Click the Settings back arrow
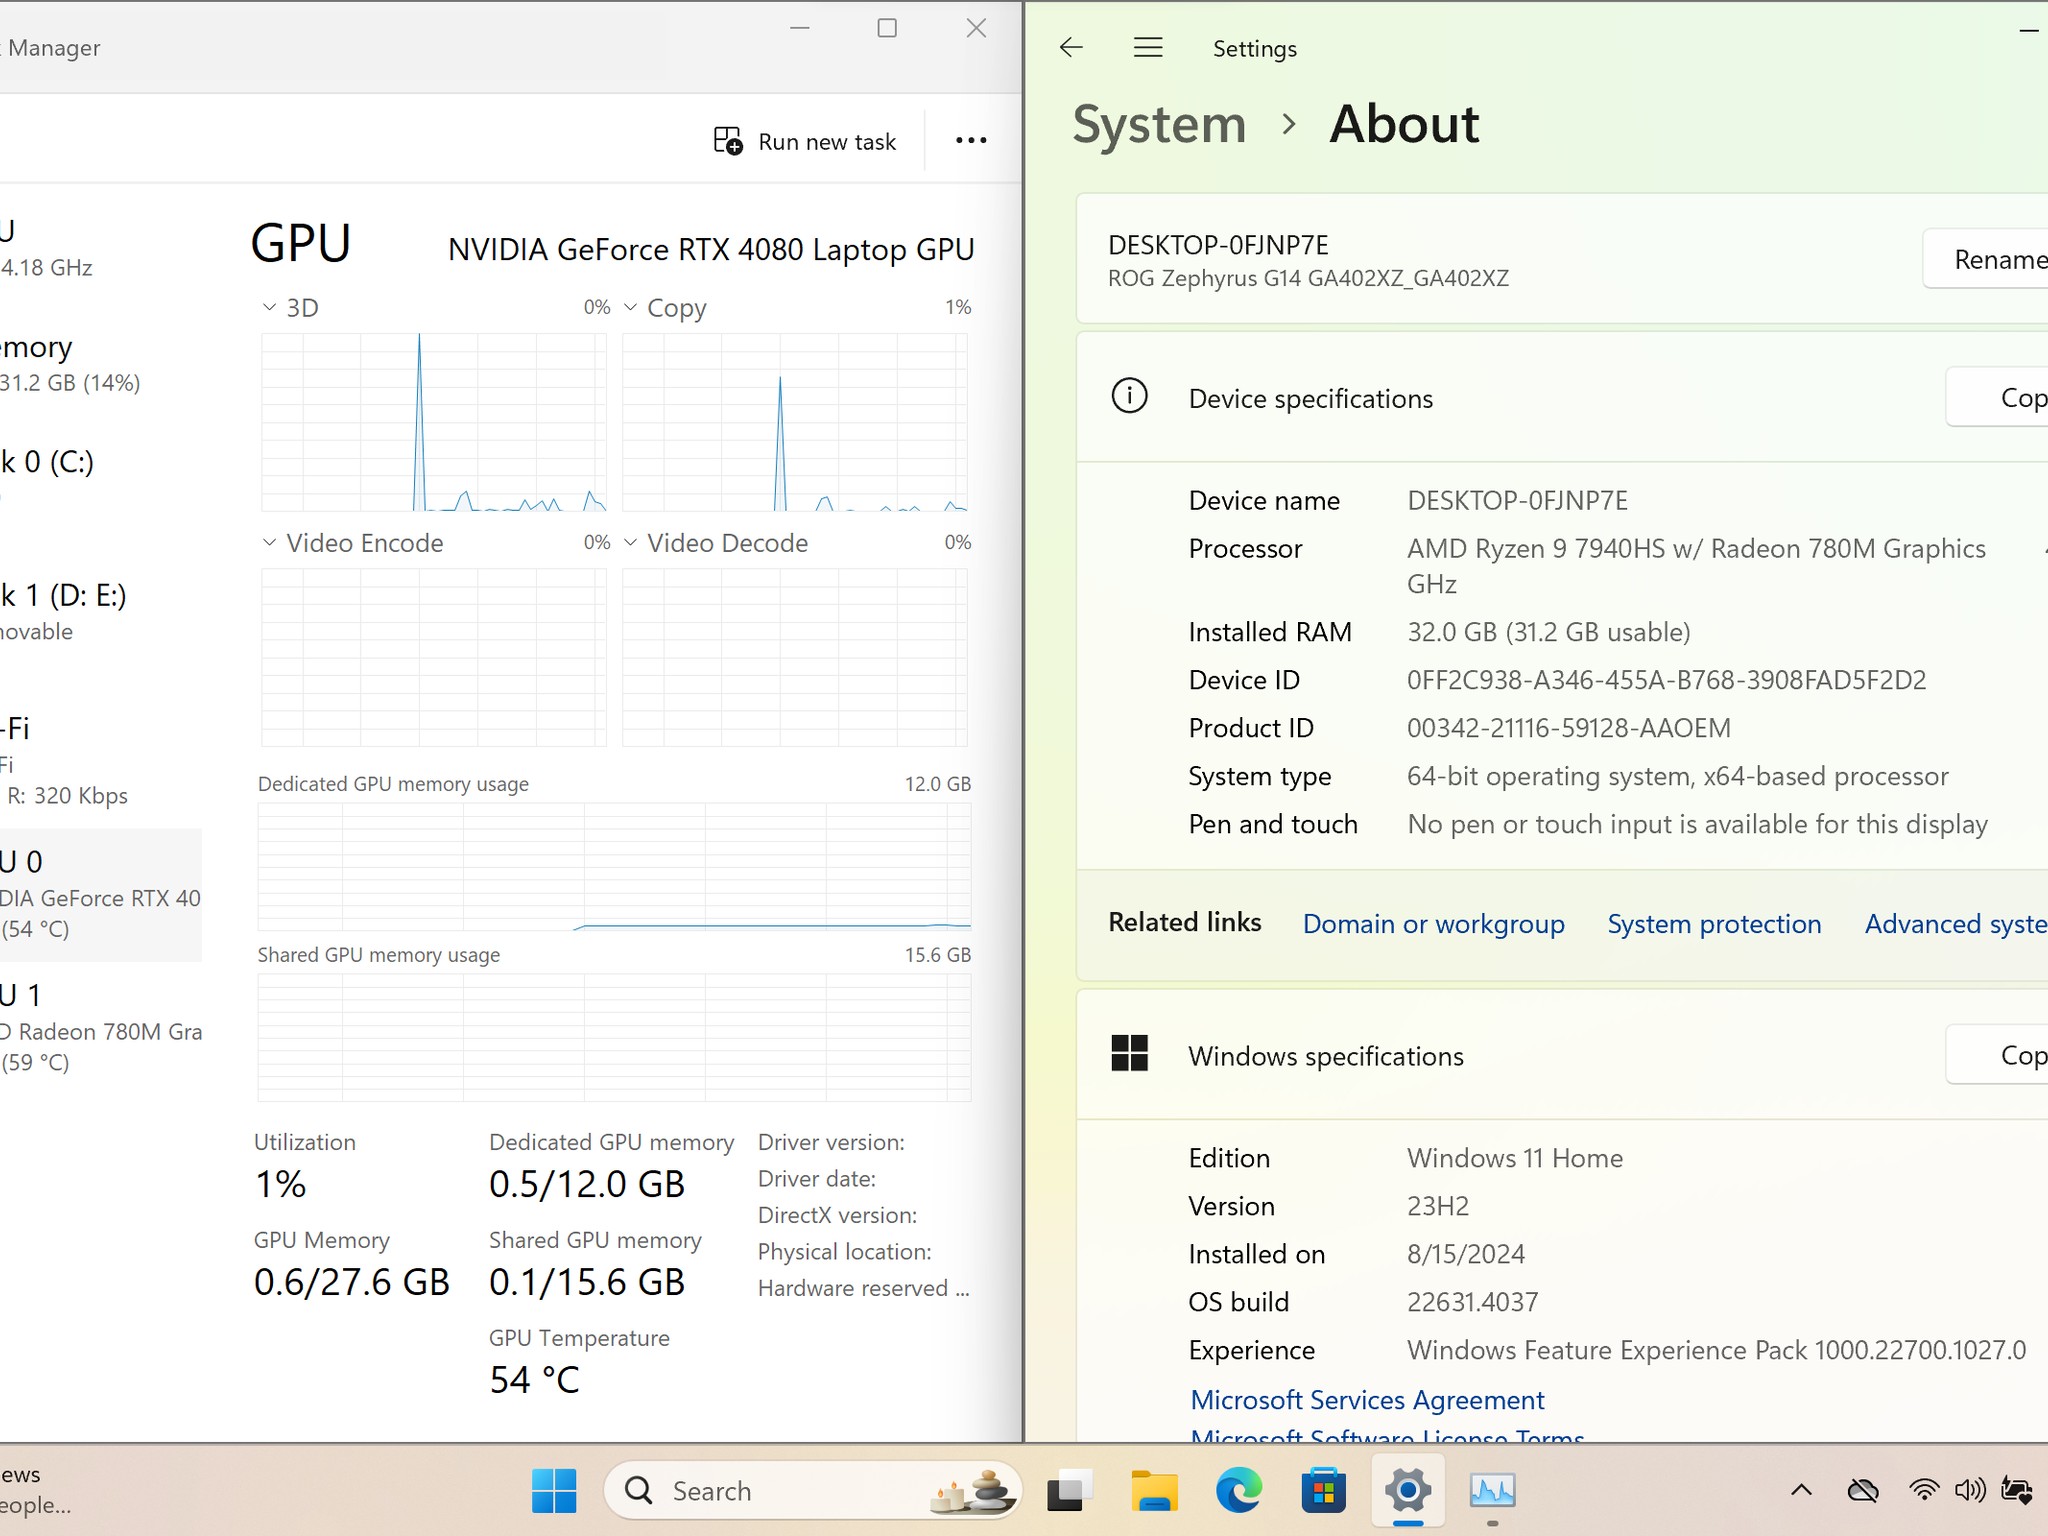 click(x=1071, y=48)
